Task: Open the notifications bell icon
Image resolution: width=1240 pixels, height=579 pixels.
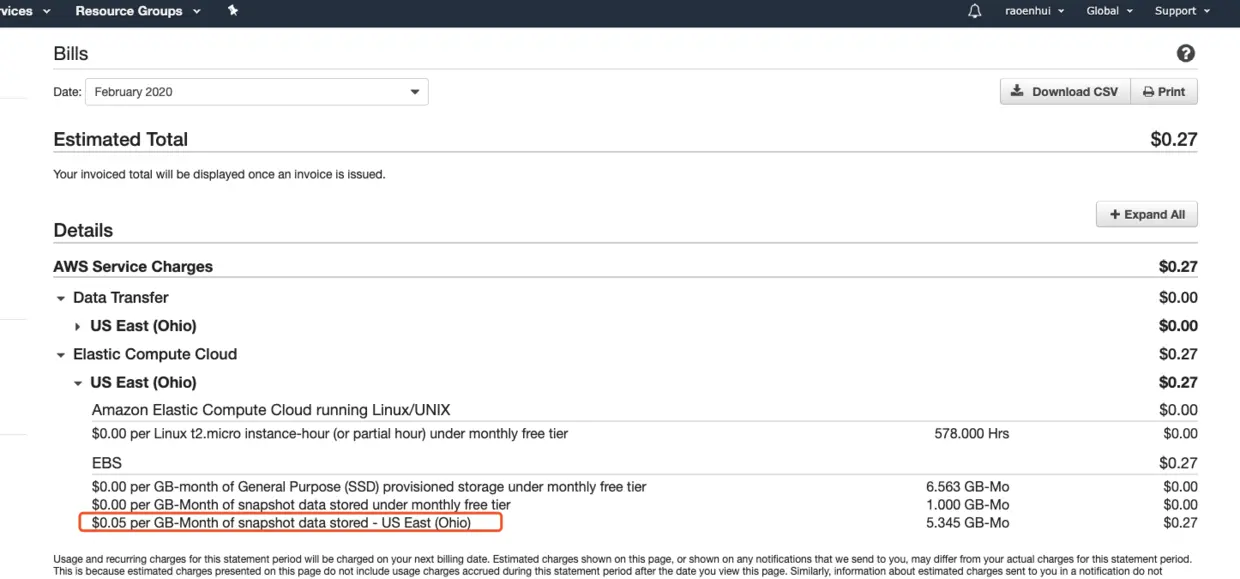Action: [x=975, y=11]
